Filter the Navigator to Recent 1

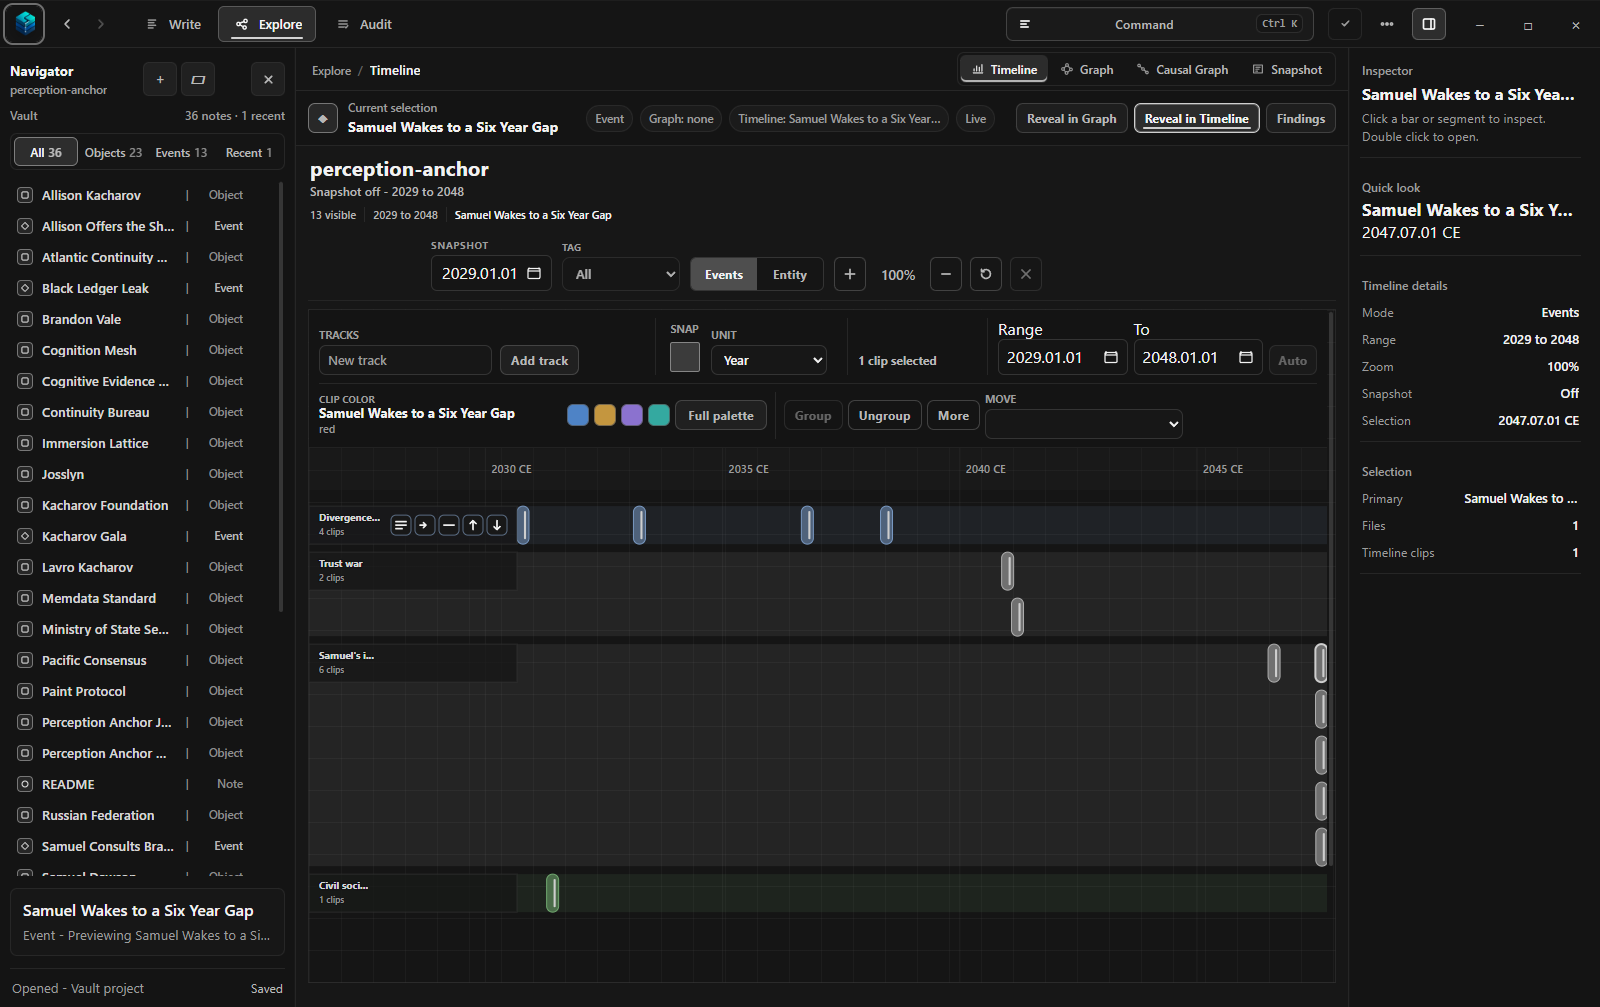tap(249, 153)
